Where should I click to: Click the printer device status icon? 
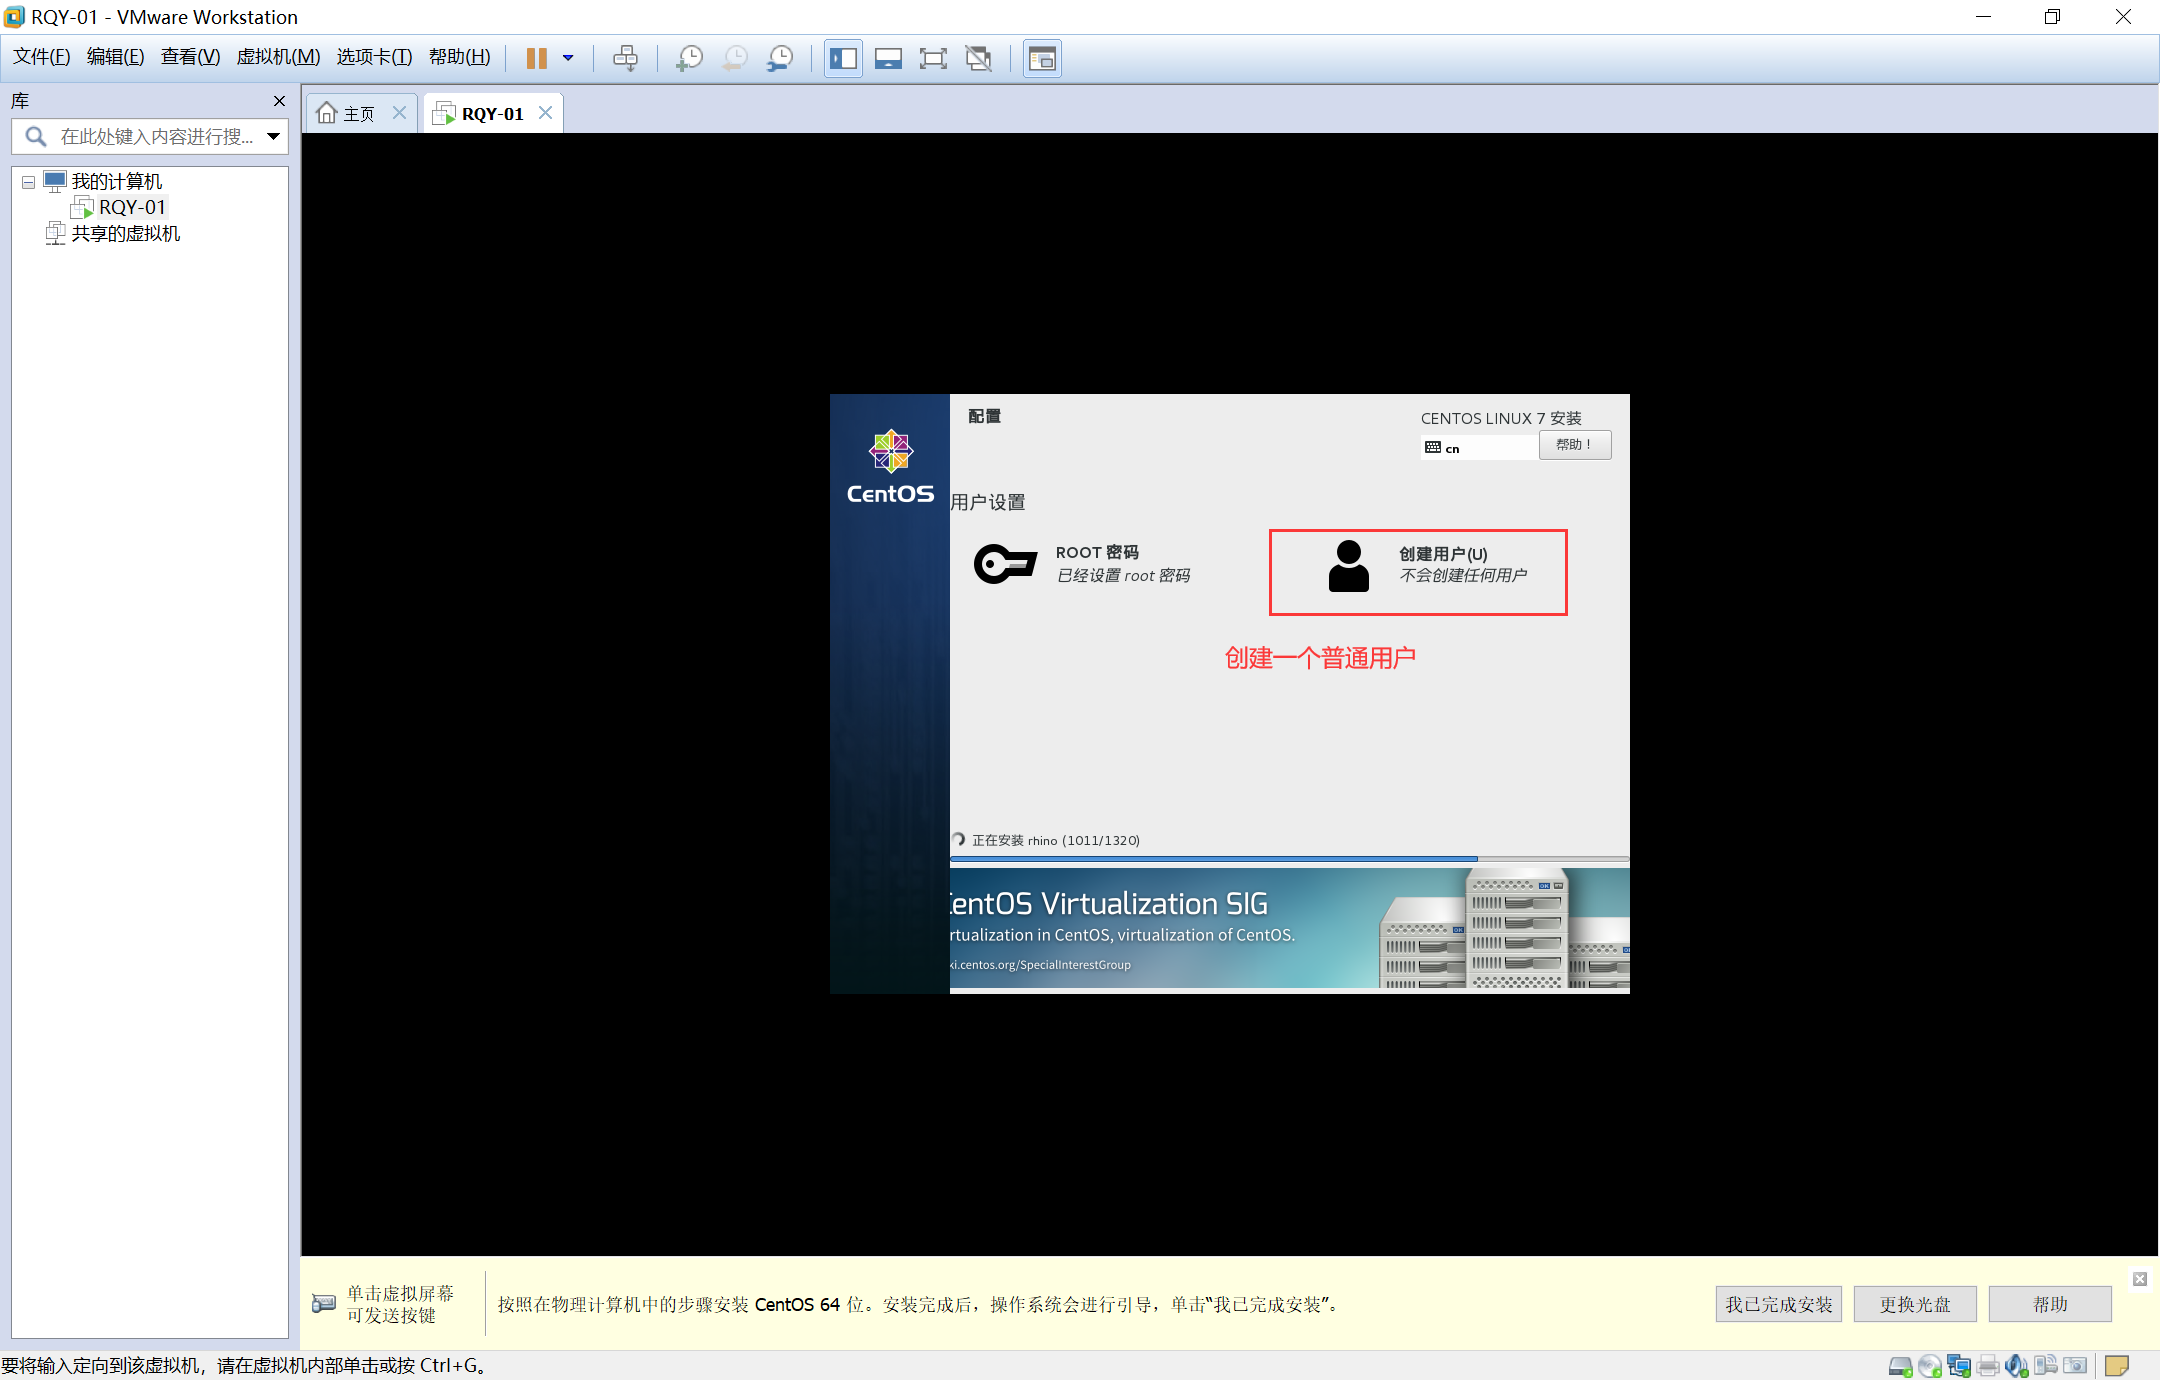coord(1988,1365)
